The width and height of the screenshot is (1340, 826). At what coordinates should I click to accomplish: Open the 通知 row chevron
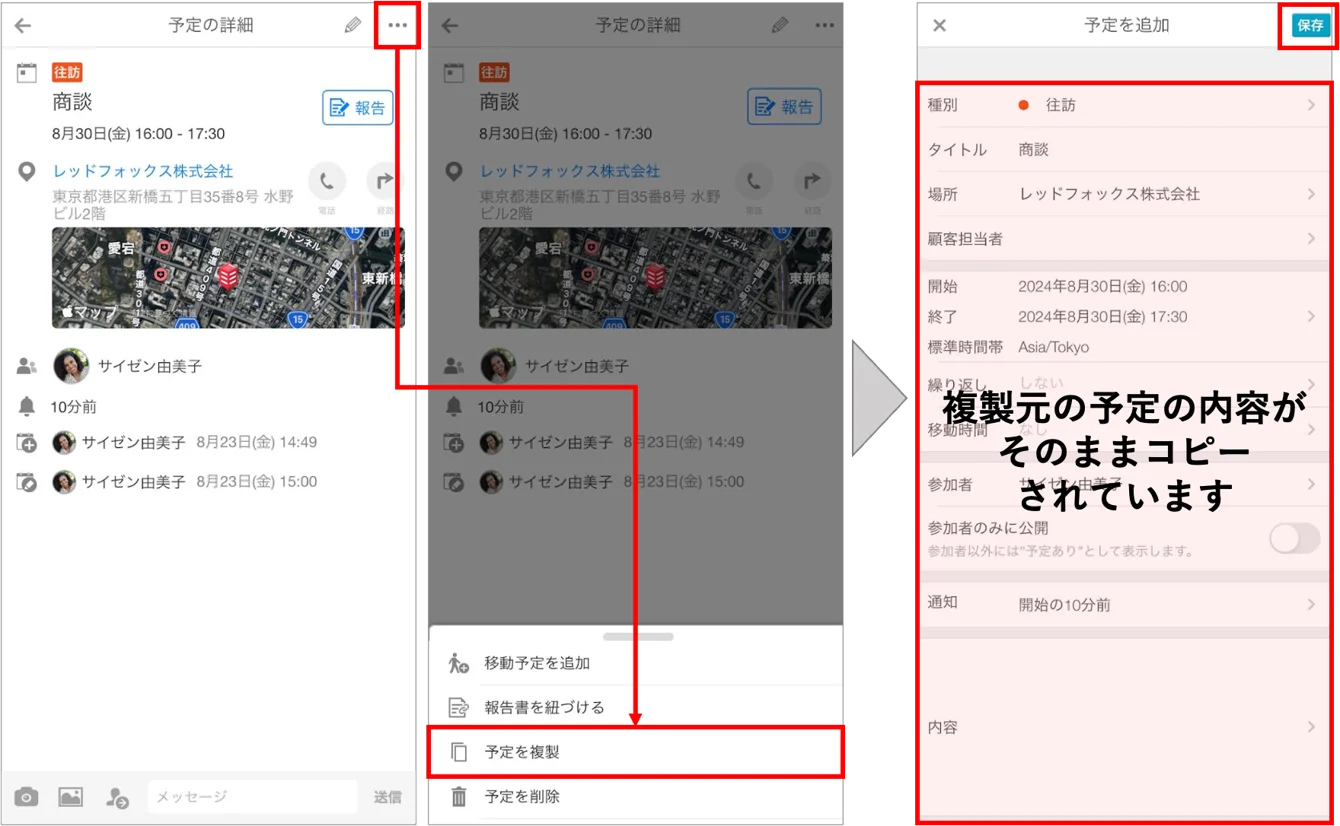point(1311,604)
